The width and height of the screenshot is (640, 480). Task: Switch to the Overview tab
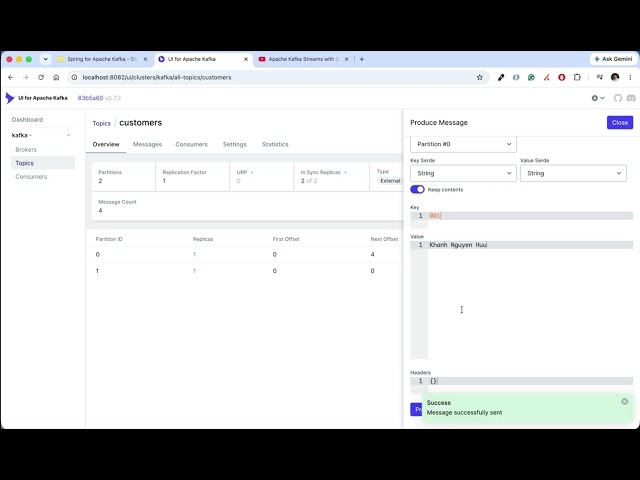point(106,144)
